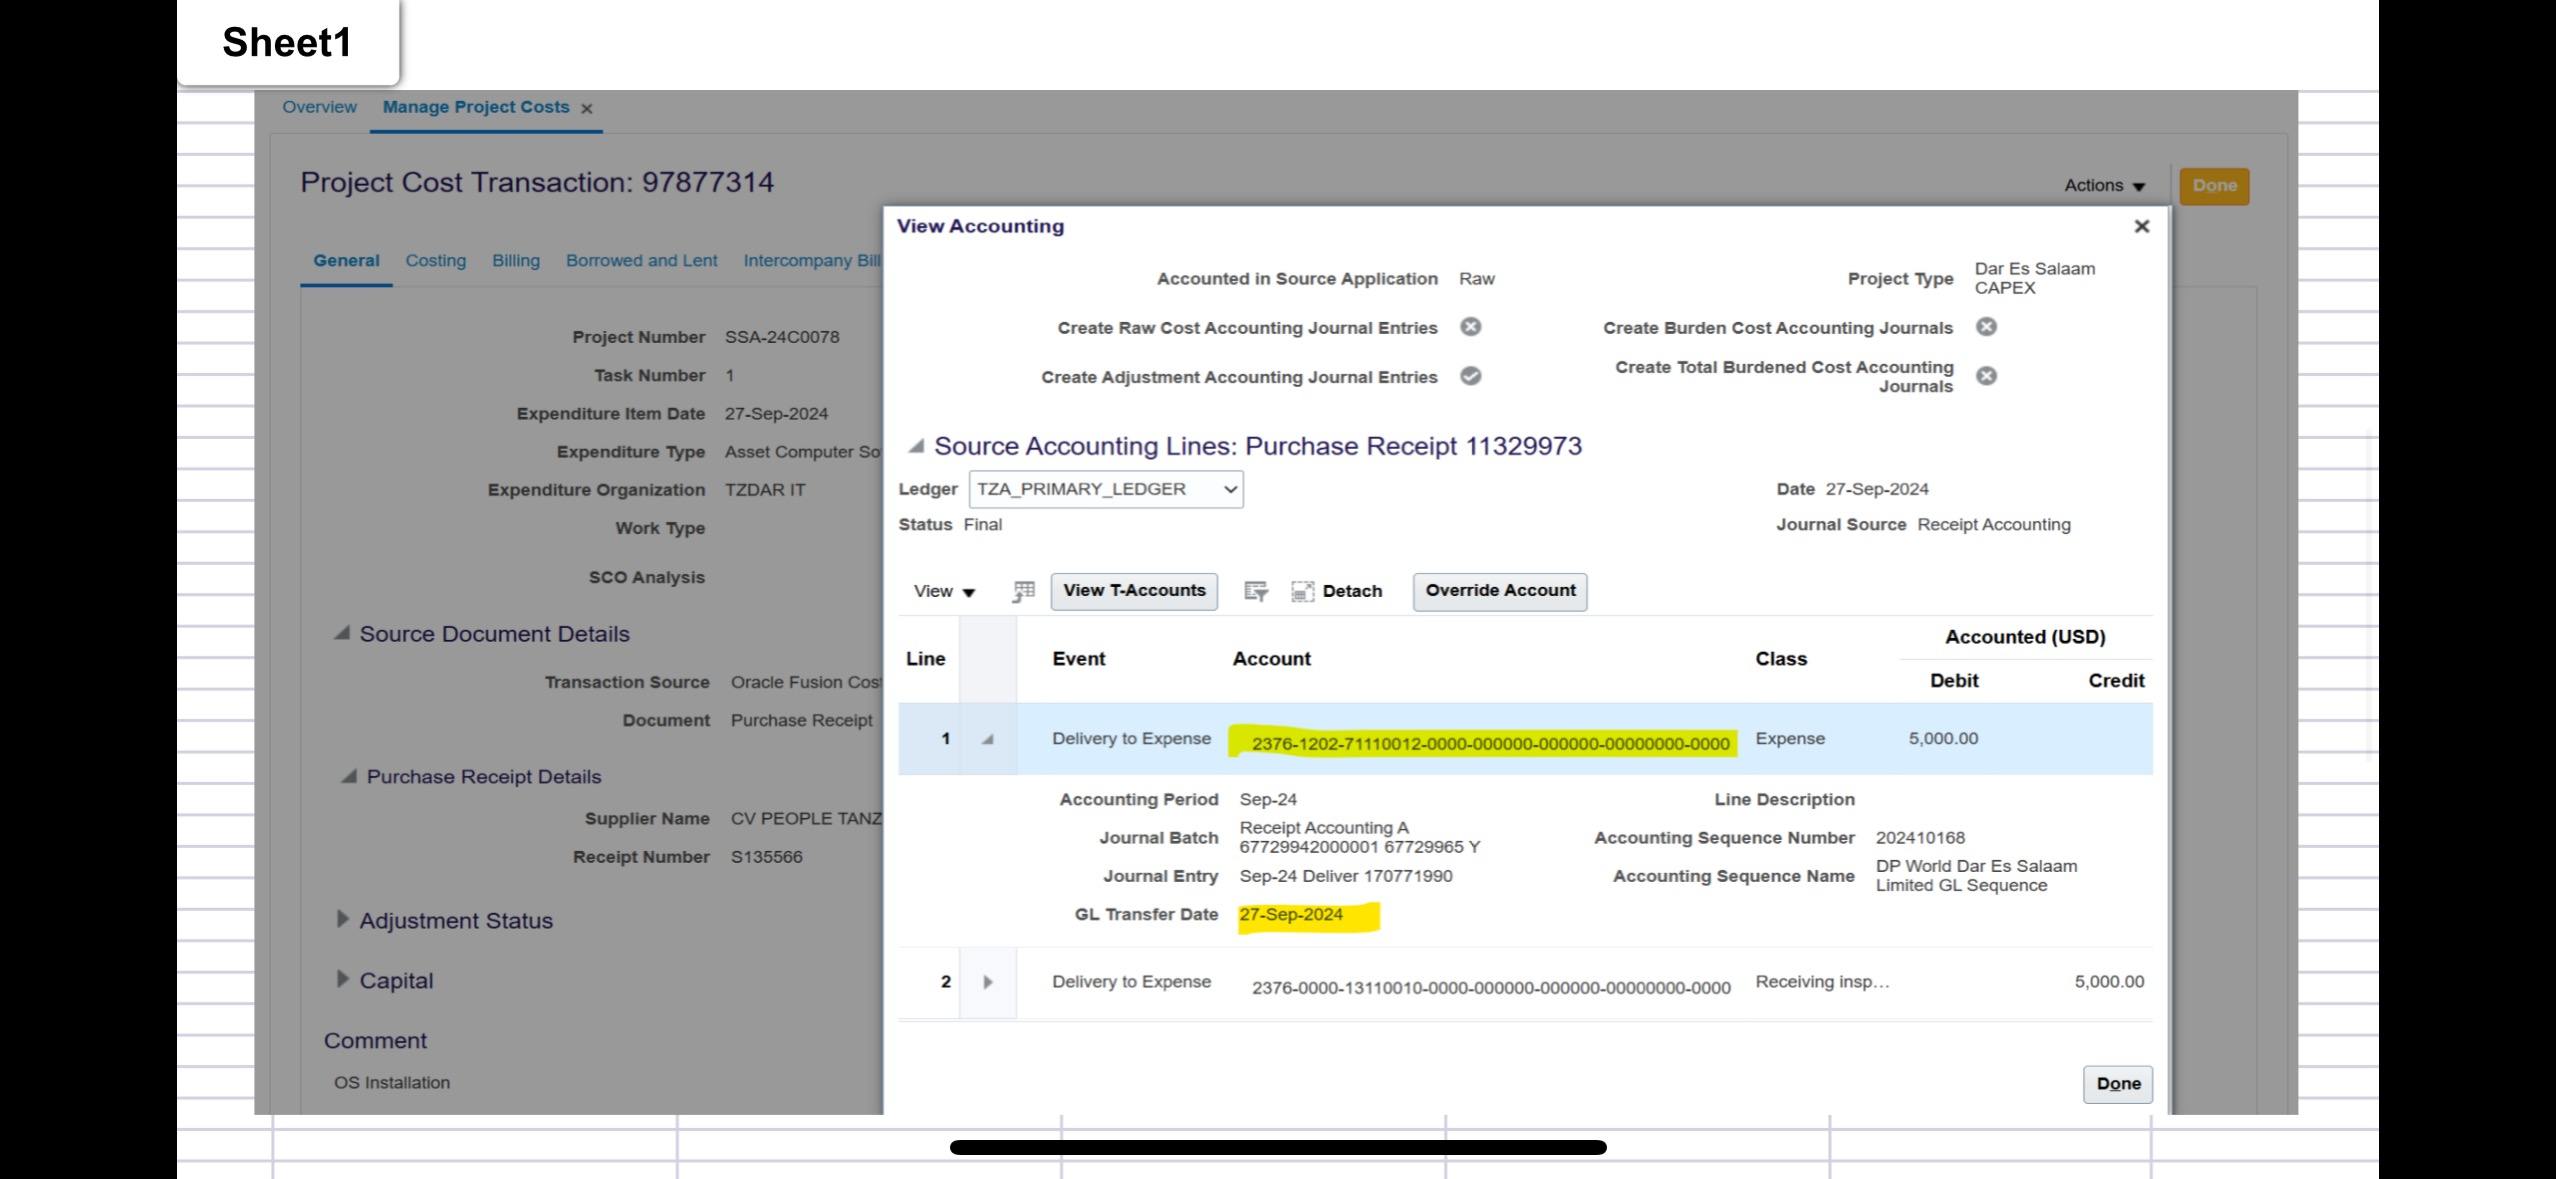Click Create Burden Cost Accounting Journals status icon
This screenshot has width=2556, height=1179.
tap(1986, 327)
